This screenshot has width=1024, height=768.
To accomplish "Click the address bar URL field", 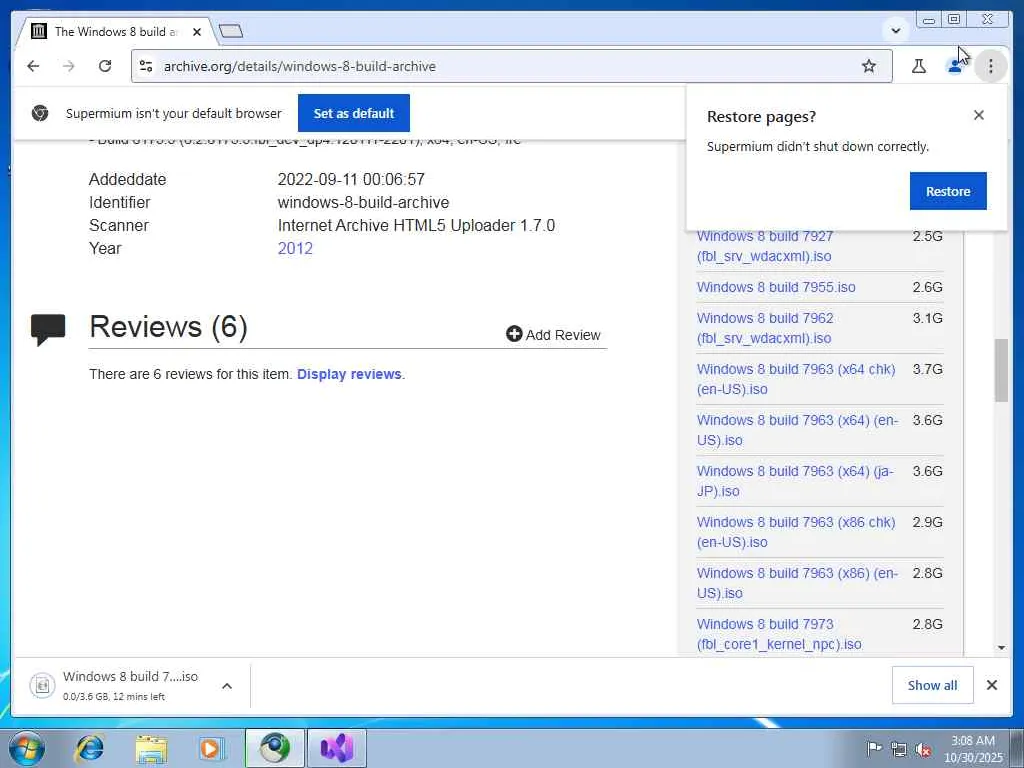I will click(x=509, y=66).
